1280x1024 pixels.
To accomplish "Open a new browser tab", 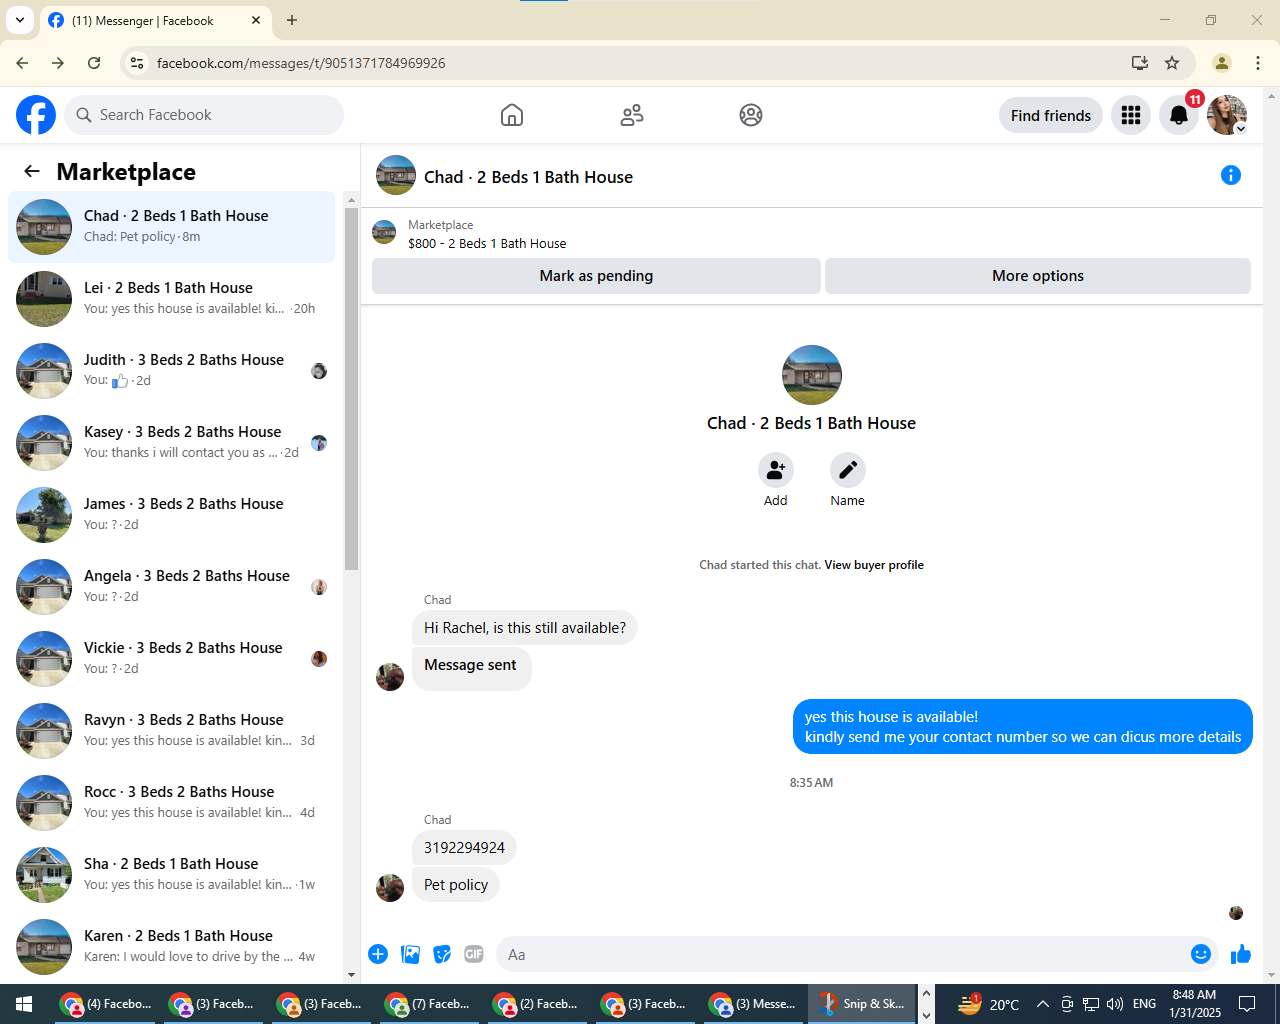I will (x=292, y=20).
